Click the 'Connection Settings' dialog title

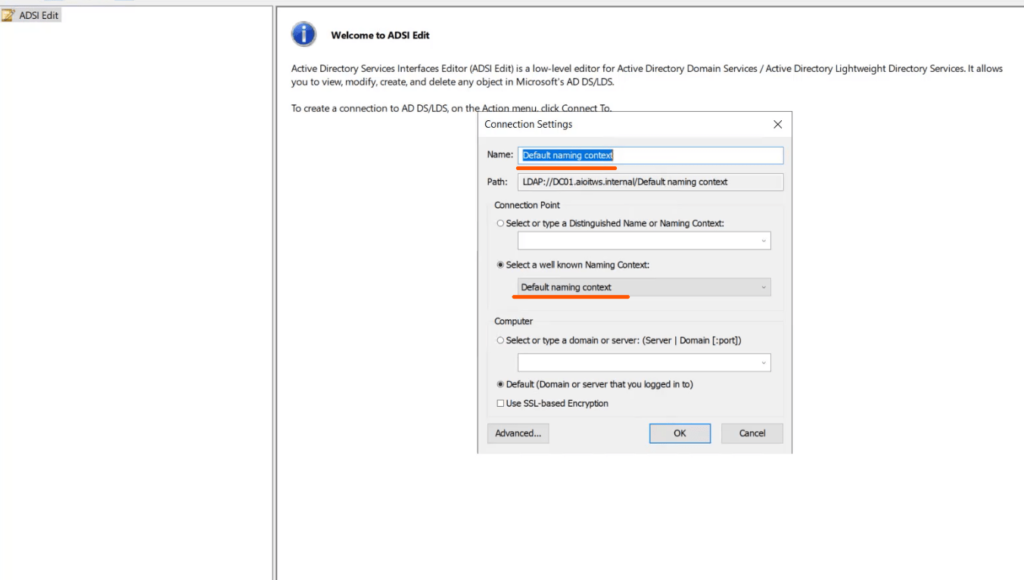pos(528,124)
